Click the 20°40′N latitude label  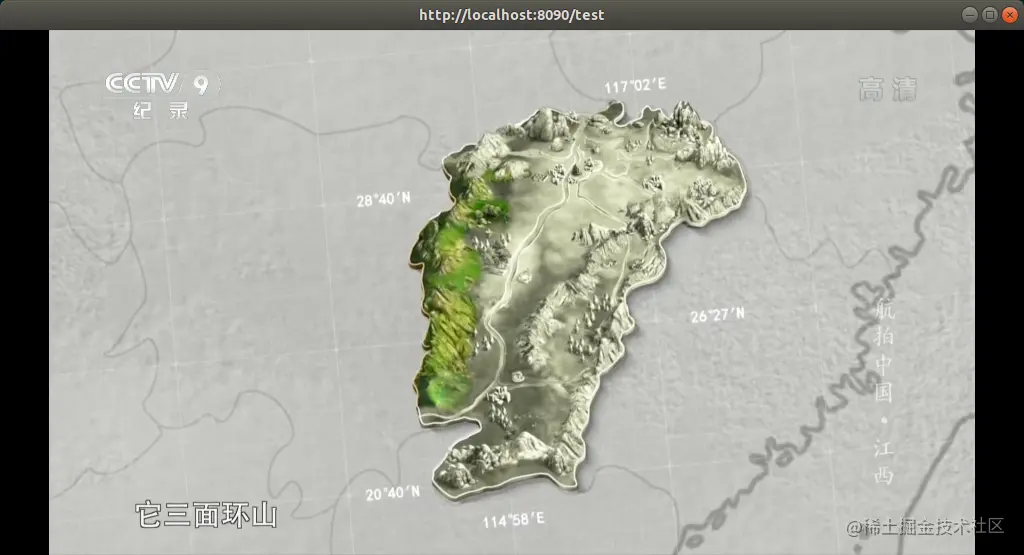click(x=392, y=493)
